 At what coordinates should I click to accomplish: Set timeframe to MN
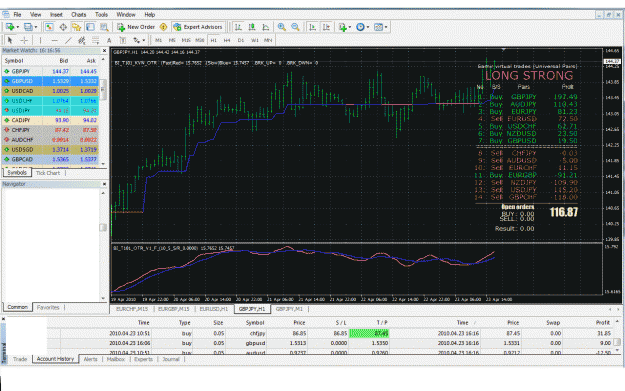click(268, 40)
